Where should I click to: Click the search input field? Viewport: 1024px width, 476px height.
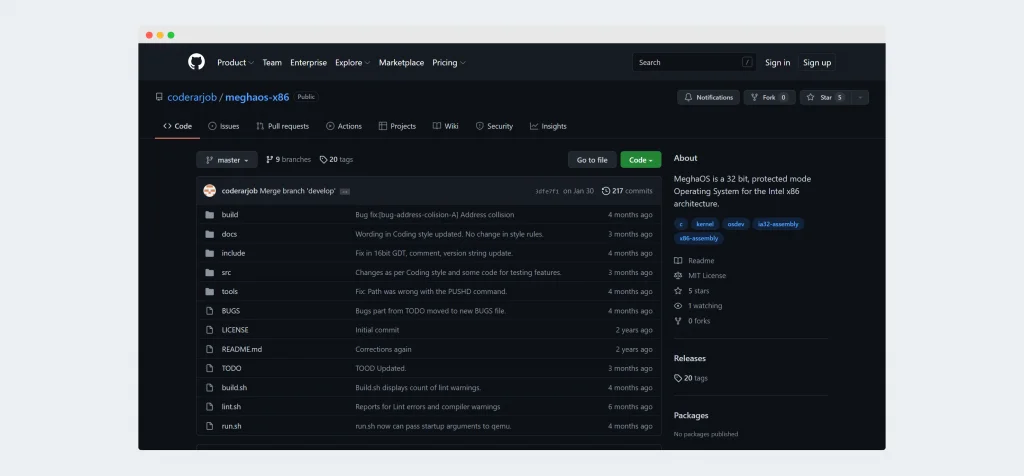(x=694, y=63)
